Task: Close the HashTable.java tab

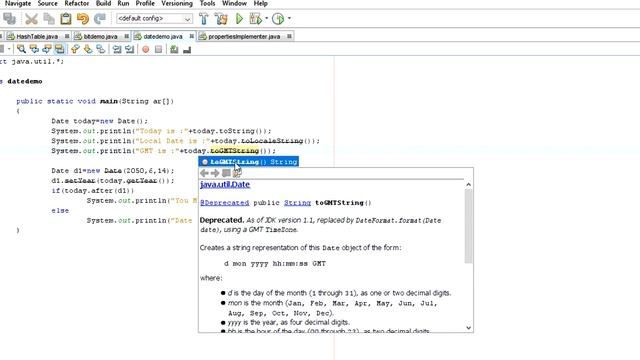Action: pos(67,36)
